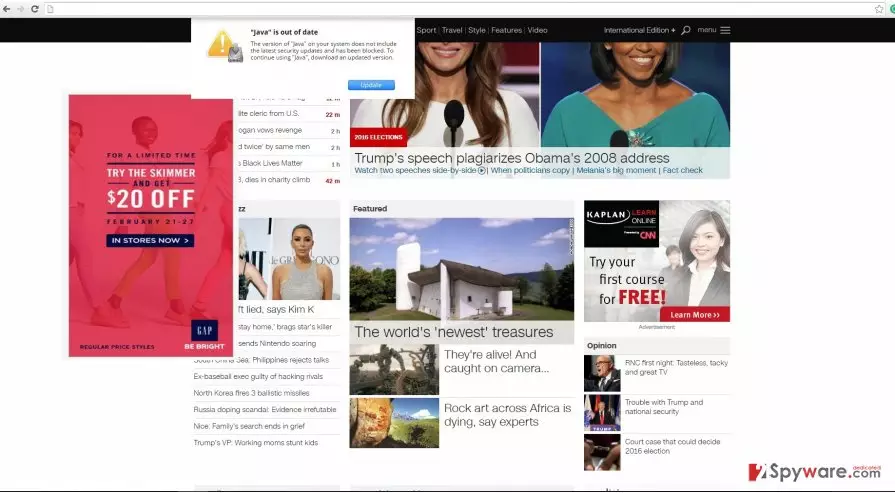Open the Fact check link
Screen dimensions: 895x493
(683, 171)
